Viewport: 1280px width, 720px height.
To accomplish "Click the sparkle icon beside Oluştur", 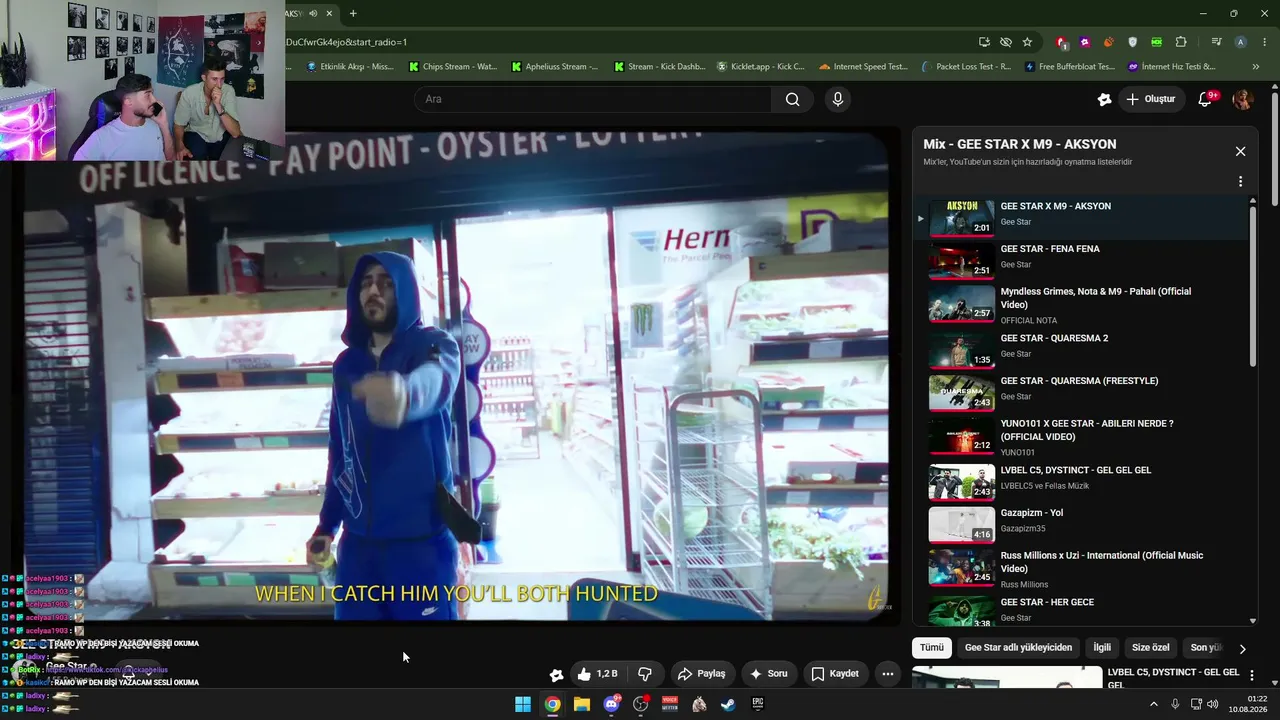I will pyautogui.click(x=1104, y=99).
